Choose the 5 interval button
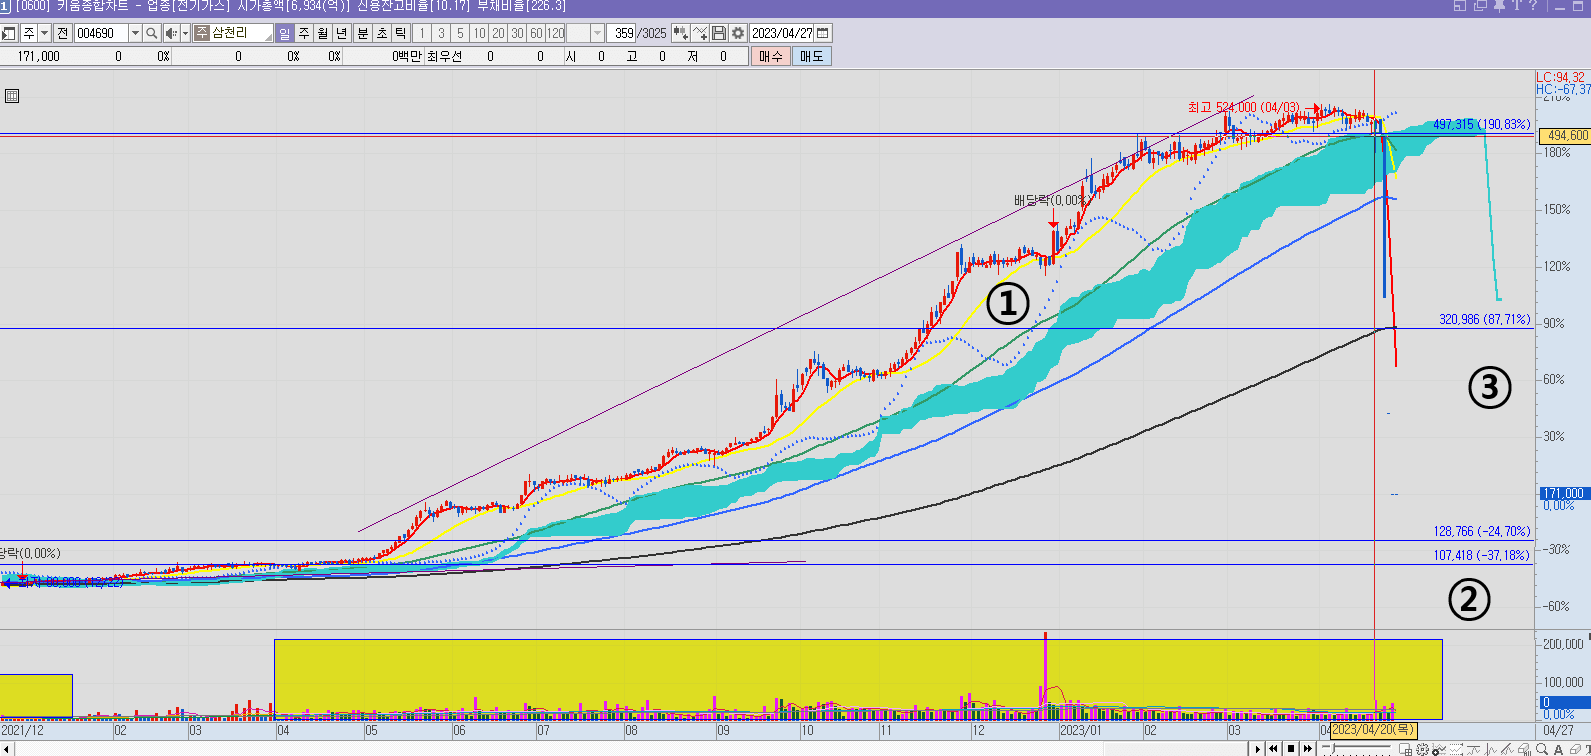 (460, 33)
